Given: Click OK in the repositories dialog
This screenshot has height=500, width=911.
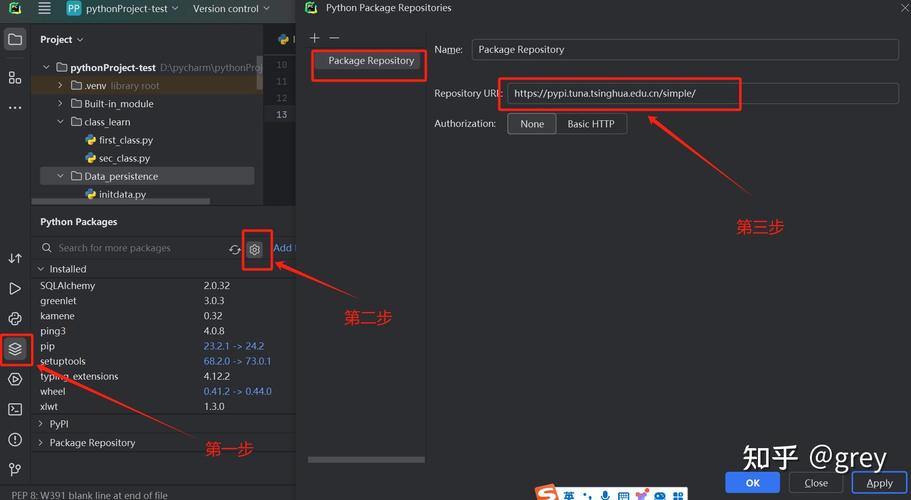Looking at the screenshot, I should [x=752, y=483].
